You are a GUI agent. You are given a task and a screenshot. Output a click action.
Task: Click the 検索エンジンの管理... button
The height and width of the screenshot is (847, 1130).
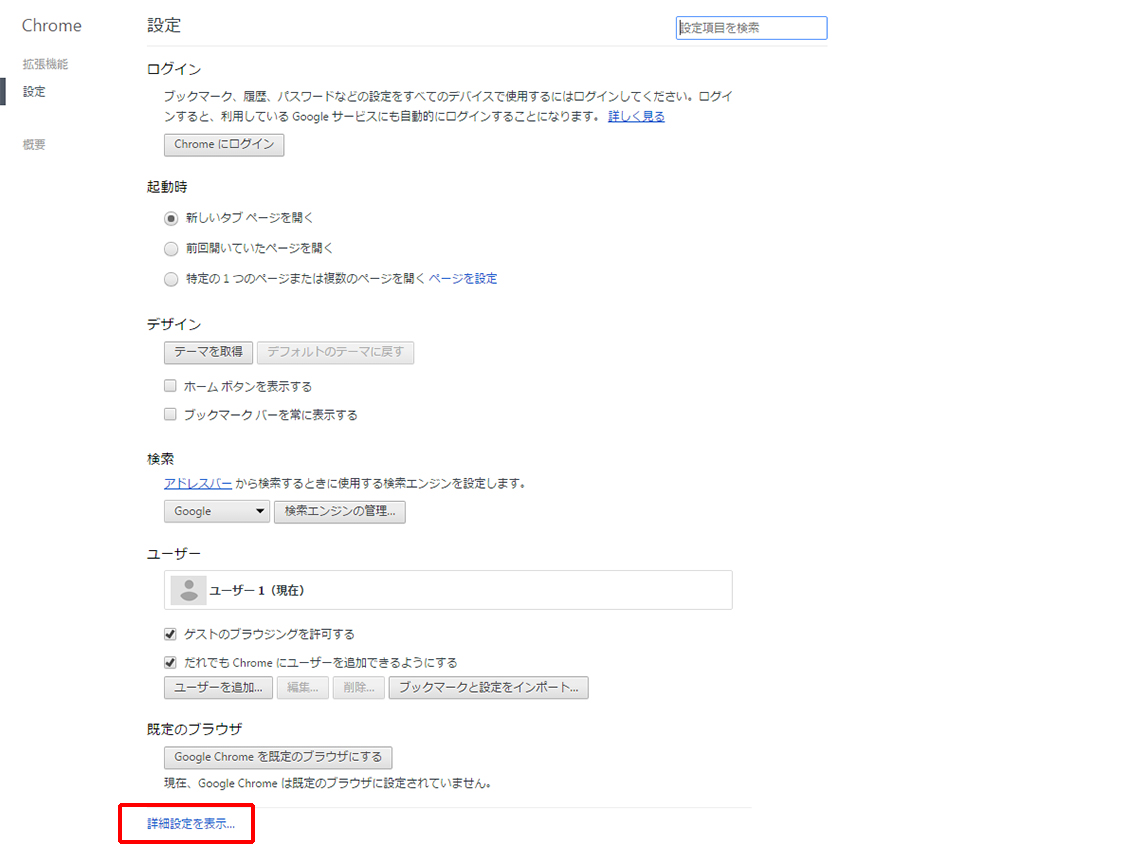tap(339, 511)
